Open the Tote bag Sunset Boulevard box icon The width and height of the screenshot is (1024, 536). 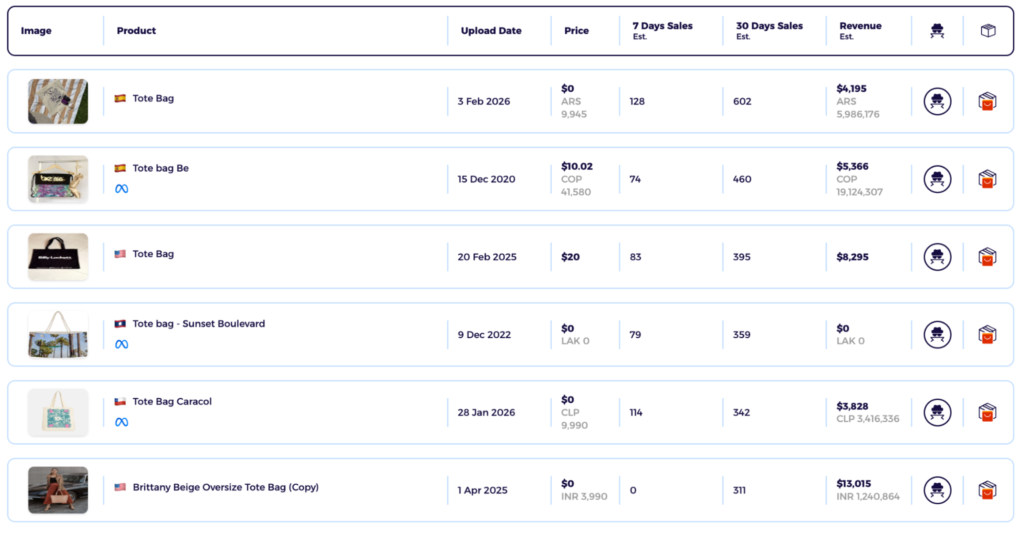987,334
